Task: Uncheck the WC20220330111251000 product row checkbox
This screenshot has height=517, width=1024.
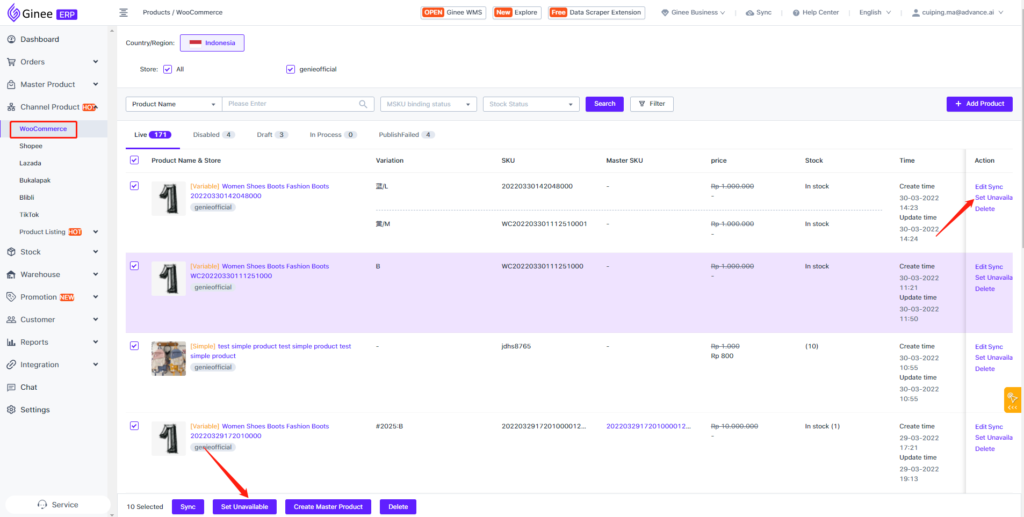Action: 135,266
